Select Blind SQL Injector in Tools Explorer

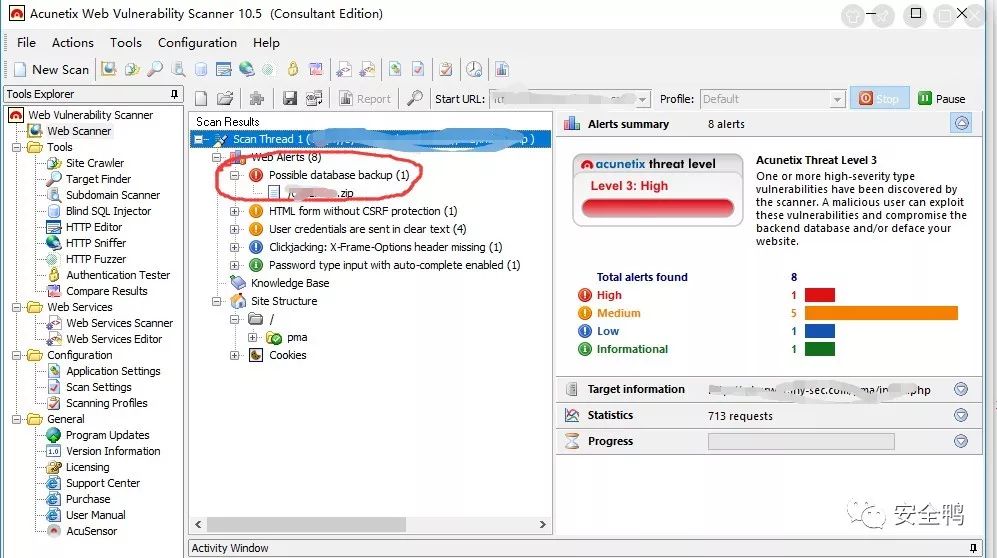[108, 211]
